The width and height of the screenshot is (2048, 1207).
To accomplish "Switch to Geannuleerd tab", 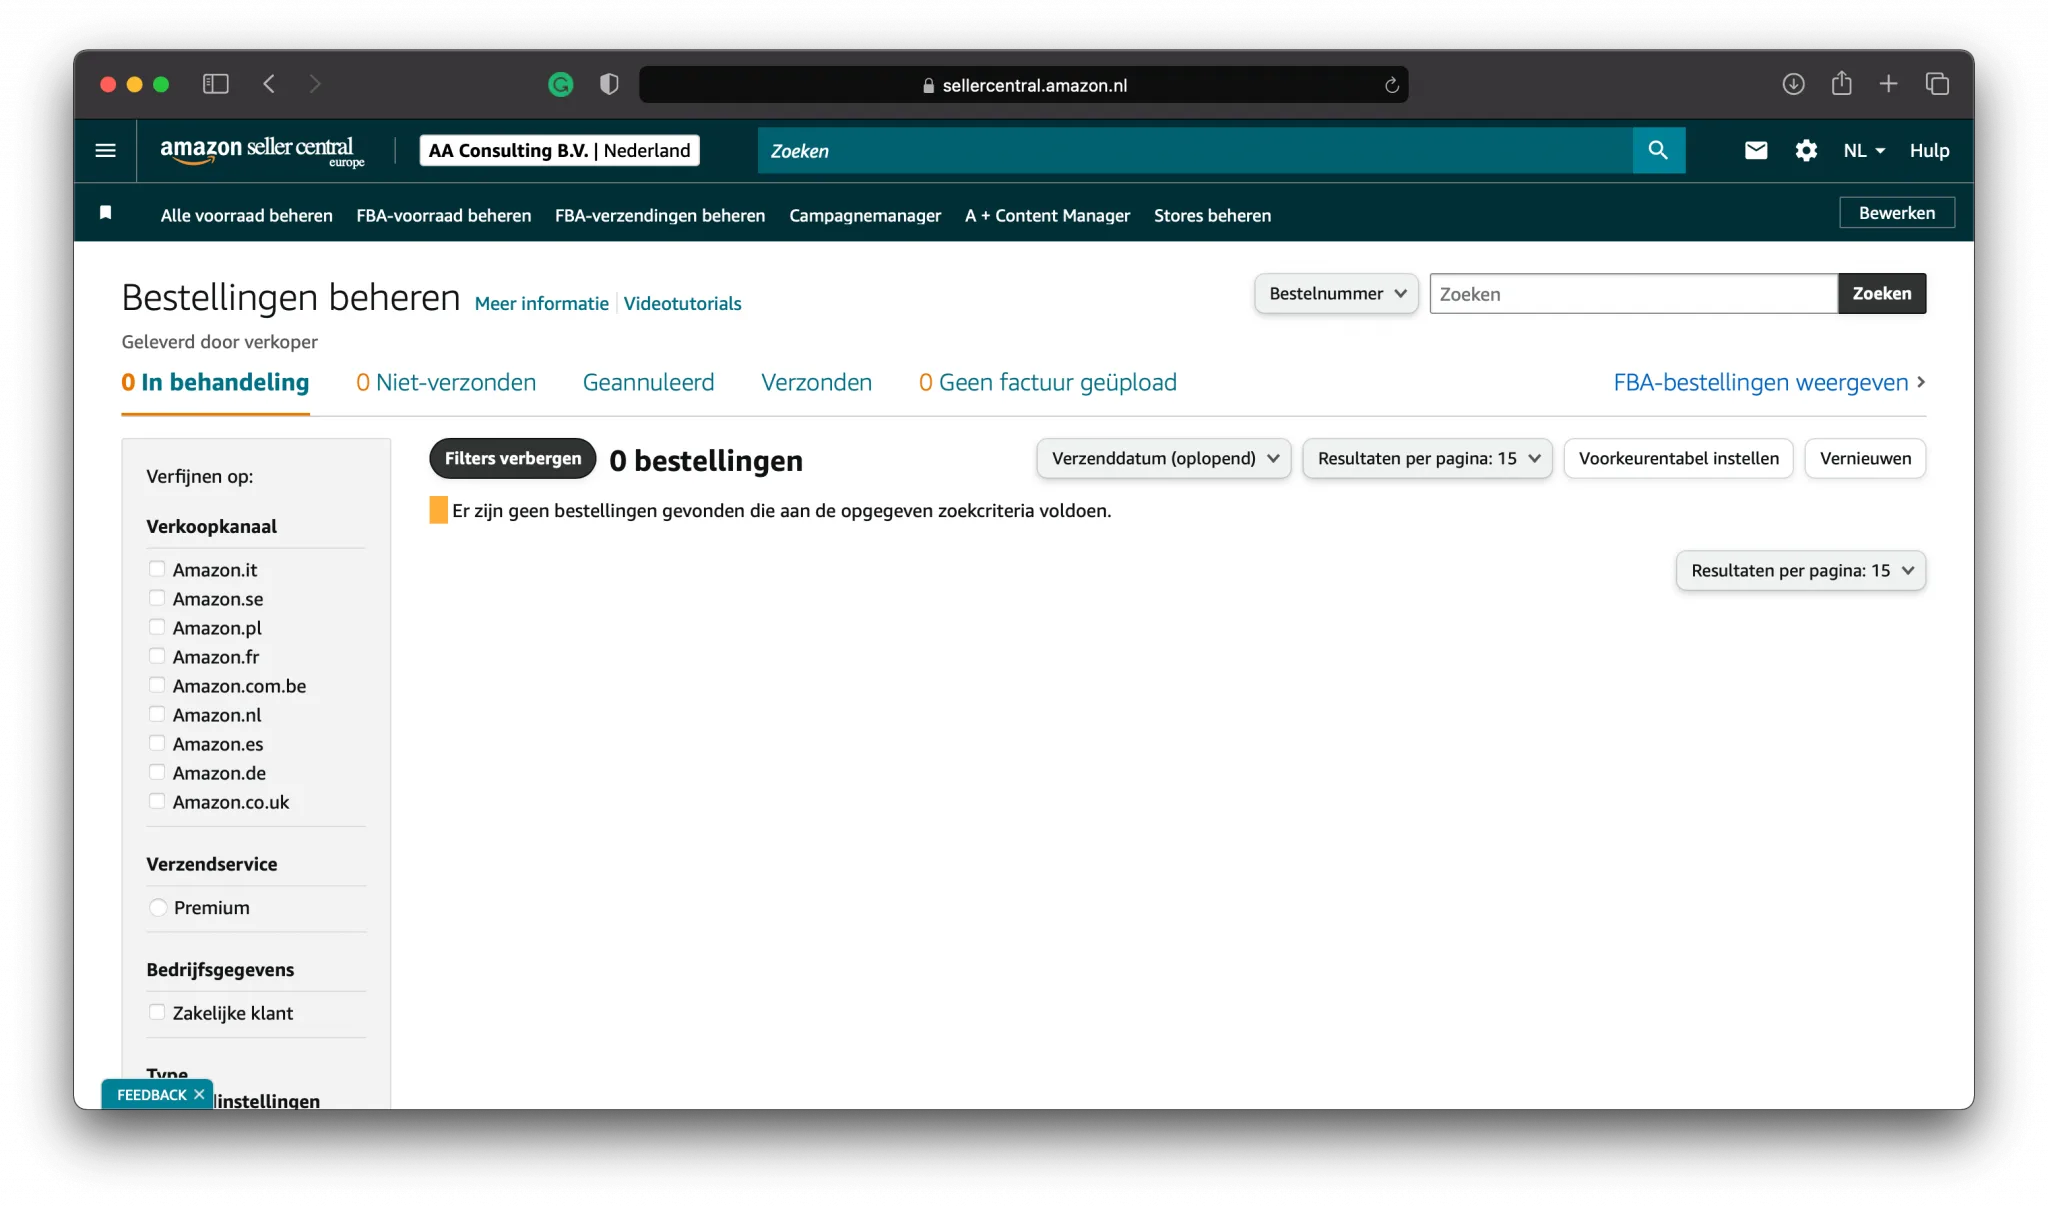I will (648, 382).
